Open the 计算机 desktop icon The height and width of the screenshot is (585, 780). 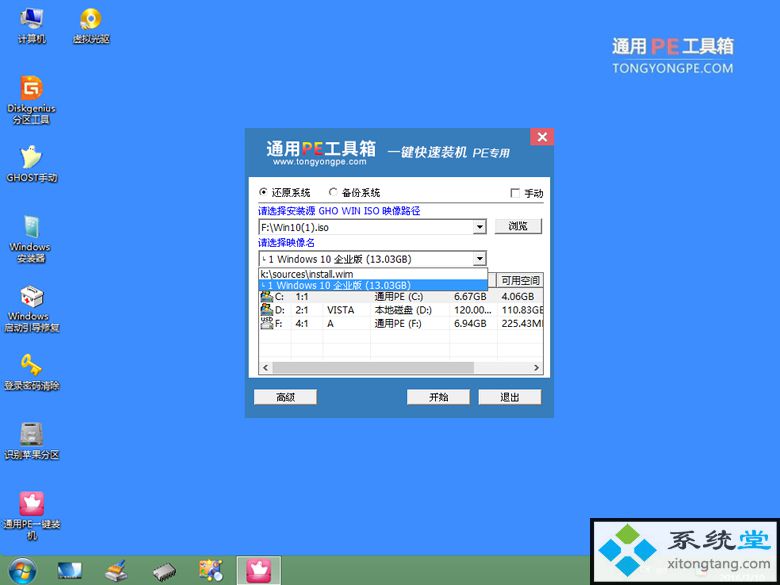click(32, 26)
